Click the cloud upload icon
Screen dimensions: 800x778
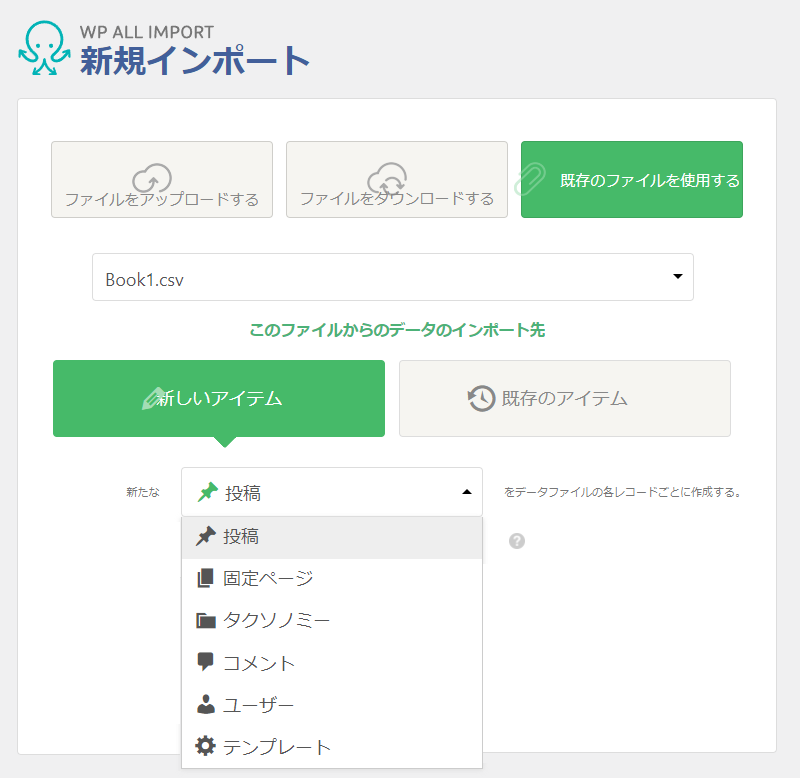[152, 178]
